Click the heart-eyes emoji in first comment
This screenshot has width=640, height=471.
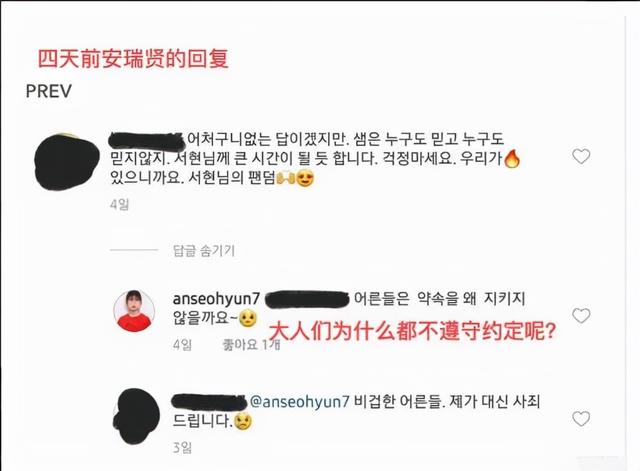[x=305, y=178]
